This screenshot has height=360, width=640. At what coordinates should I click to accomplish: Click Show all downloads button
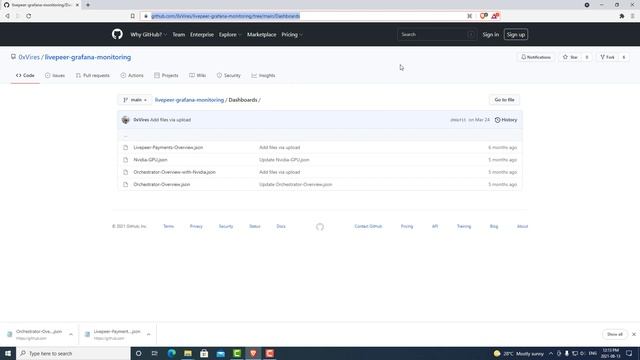tap(615, 334)
